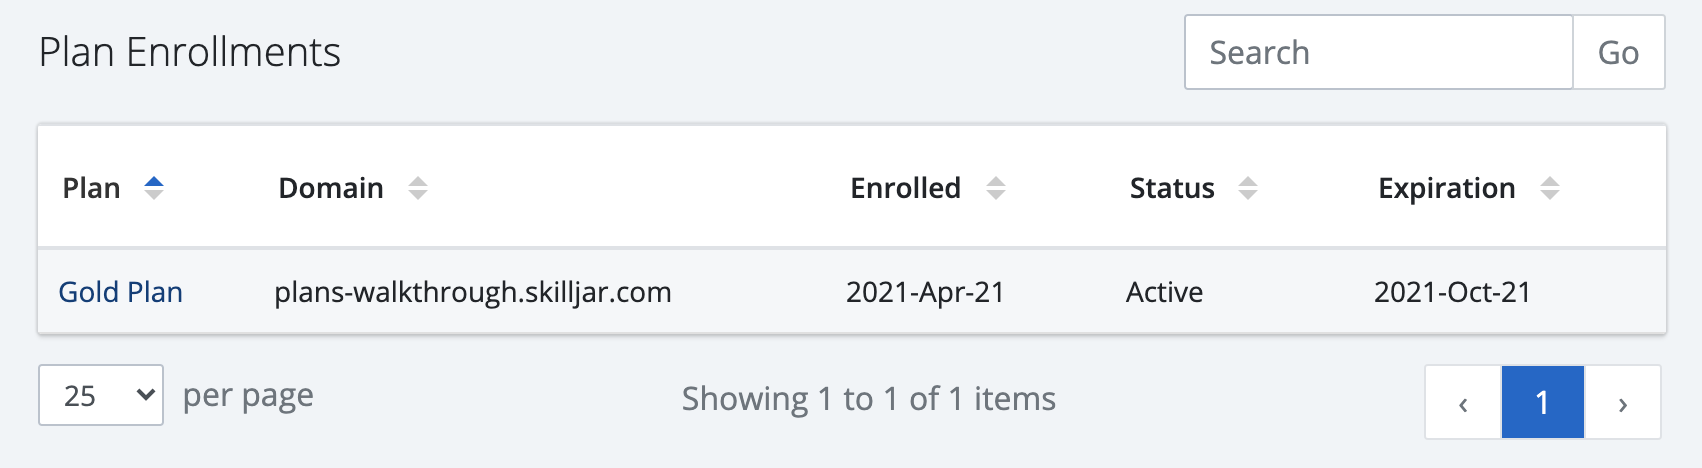Open the Gold Plan link
Image resolution: width=1702 pixels, height=468 pixels.
[121, 292]
